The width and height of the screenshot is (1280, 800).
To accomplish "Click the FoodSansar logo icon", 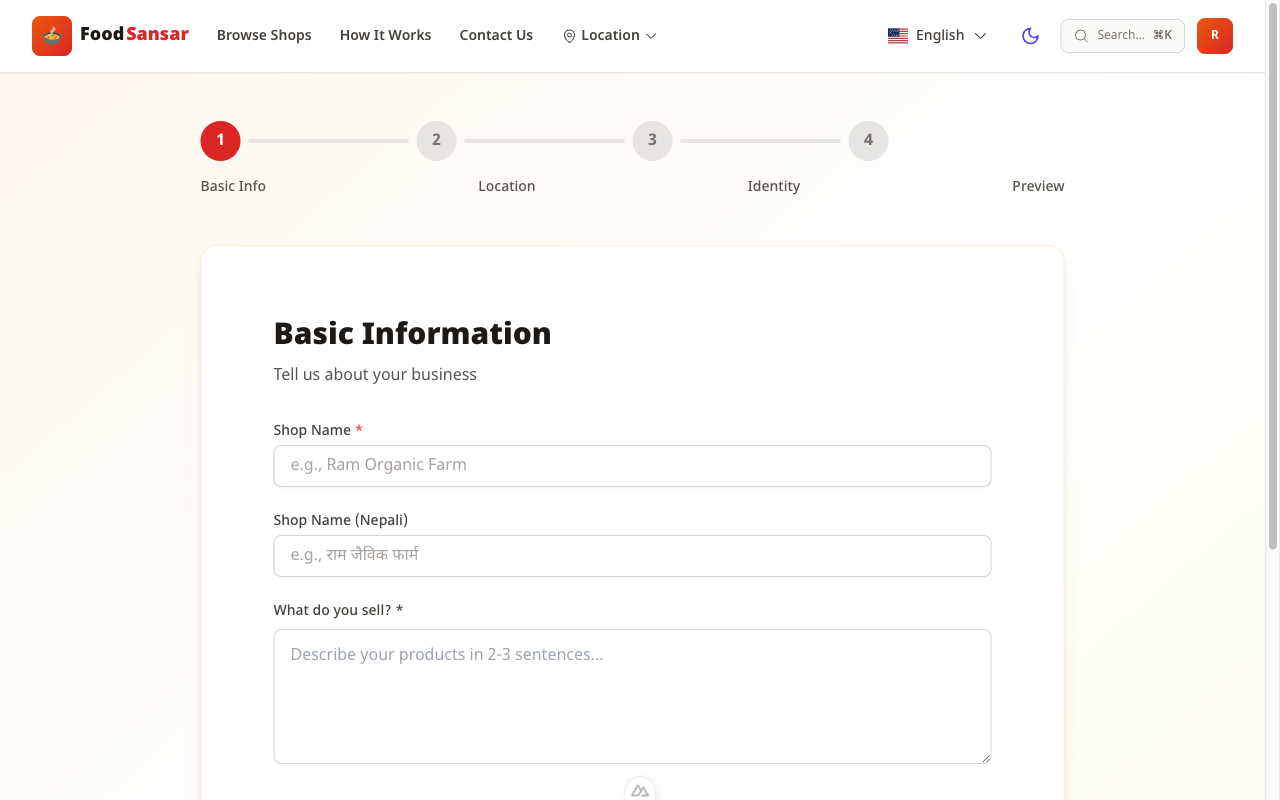I will (x=52, y=36).
